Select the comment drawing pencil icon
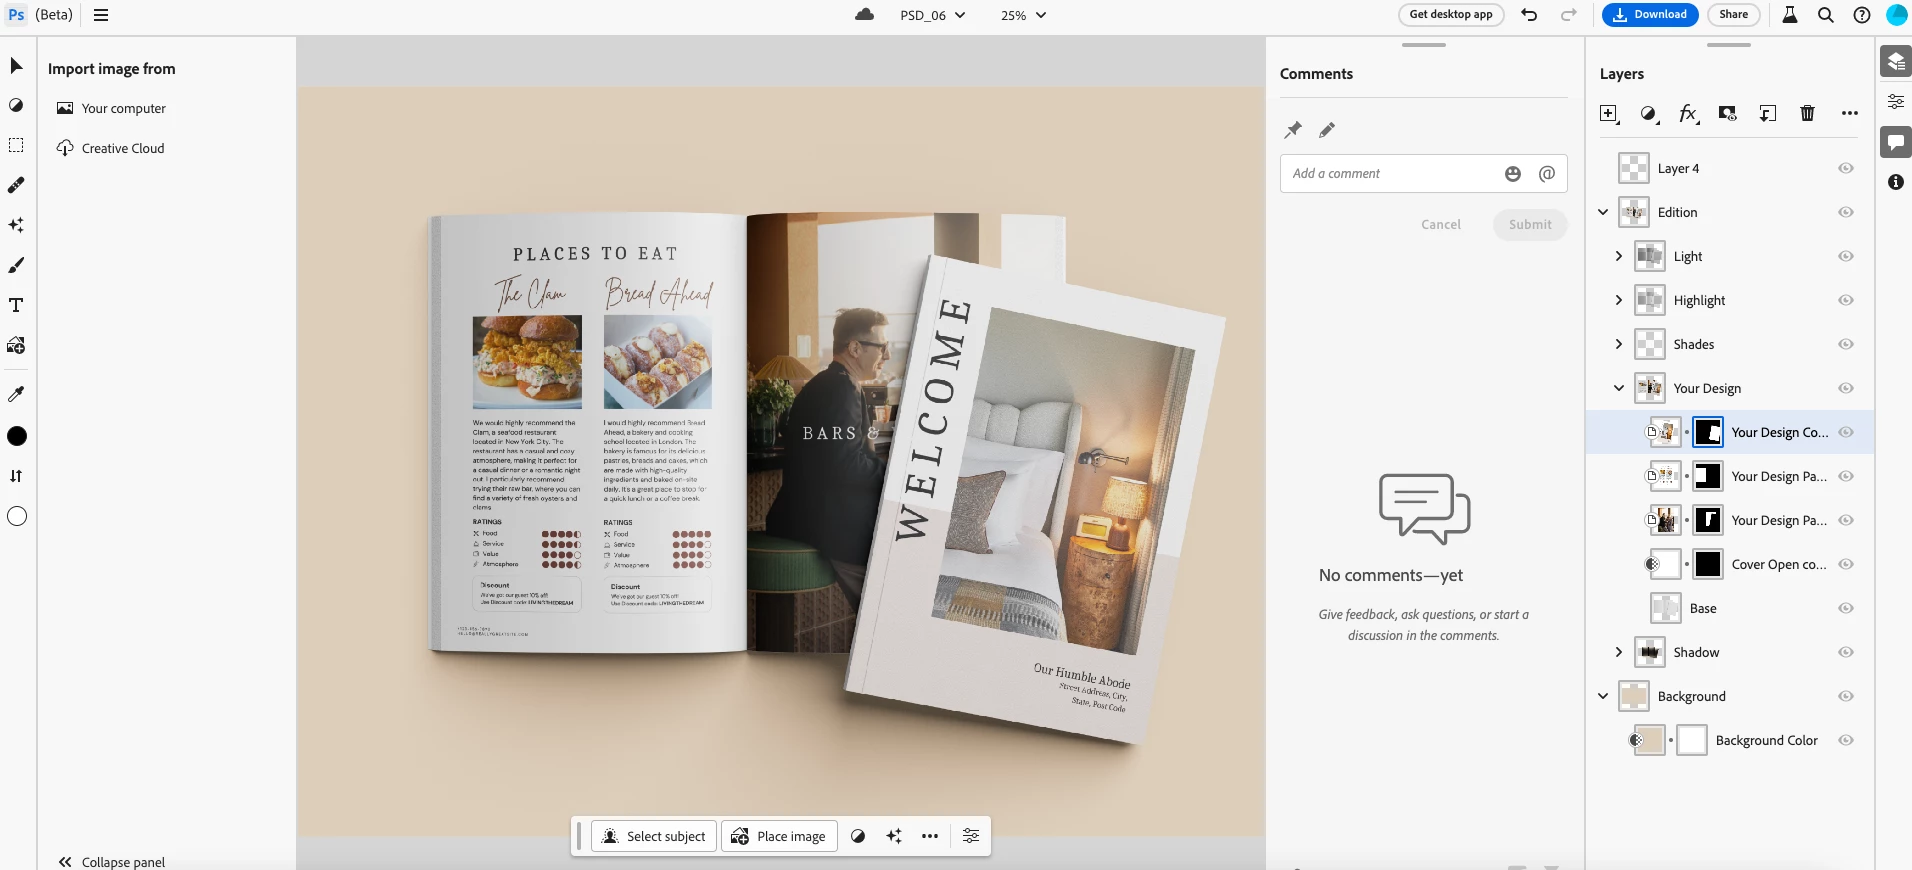This screenshot has height=870, width=1912. [x=1327, y=130]
